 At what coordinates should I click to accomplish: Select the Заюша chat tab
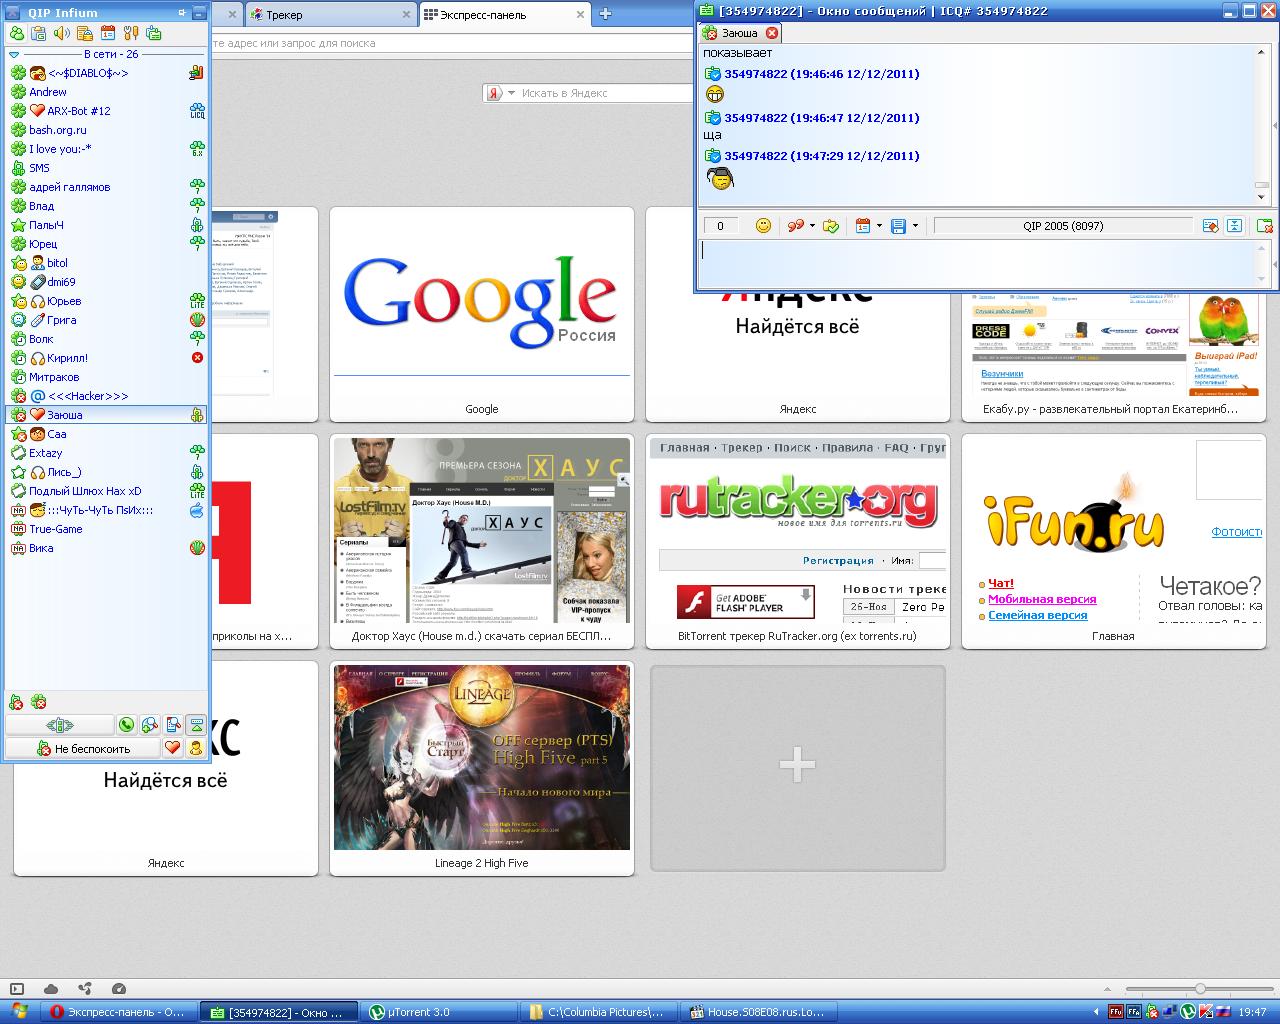click(738, 33)
